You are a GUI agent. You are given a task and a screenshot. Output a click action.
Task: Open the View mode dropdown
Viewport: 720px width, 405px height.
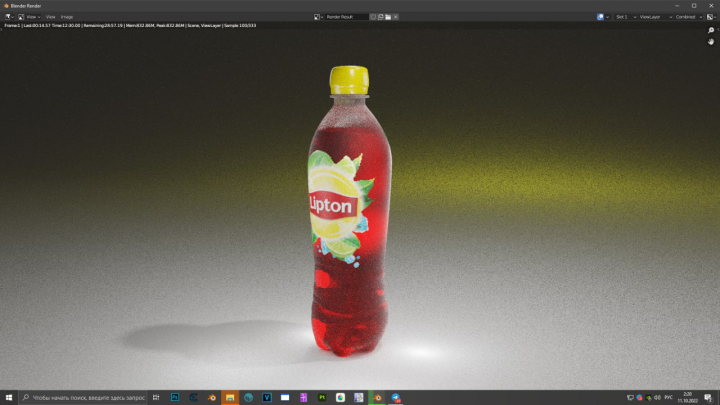(x=29, y=17)
